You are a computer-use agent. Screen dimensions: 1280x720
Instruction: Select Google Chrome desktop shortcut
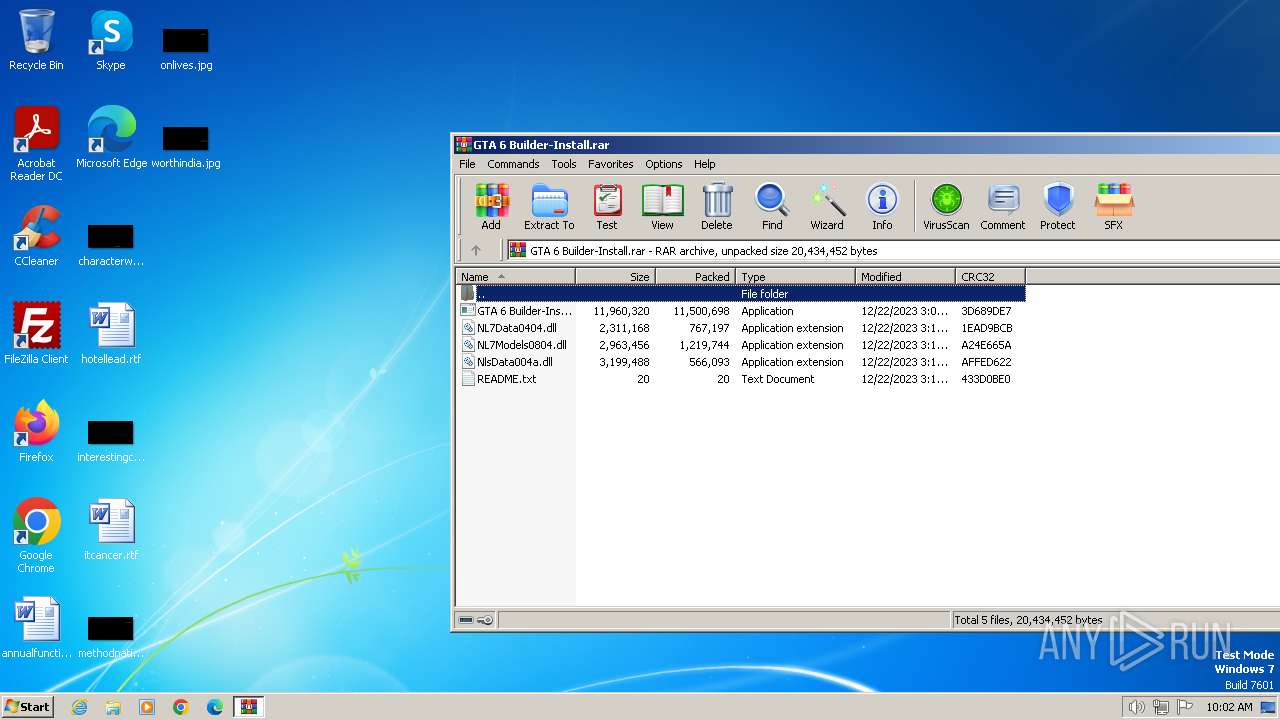[x=36, y=536]
